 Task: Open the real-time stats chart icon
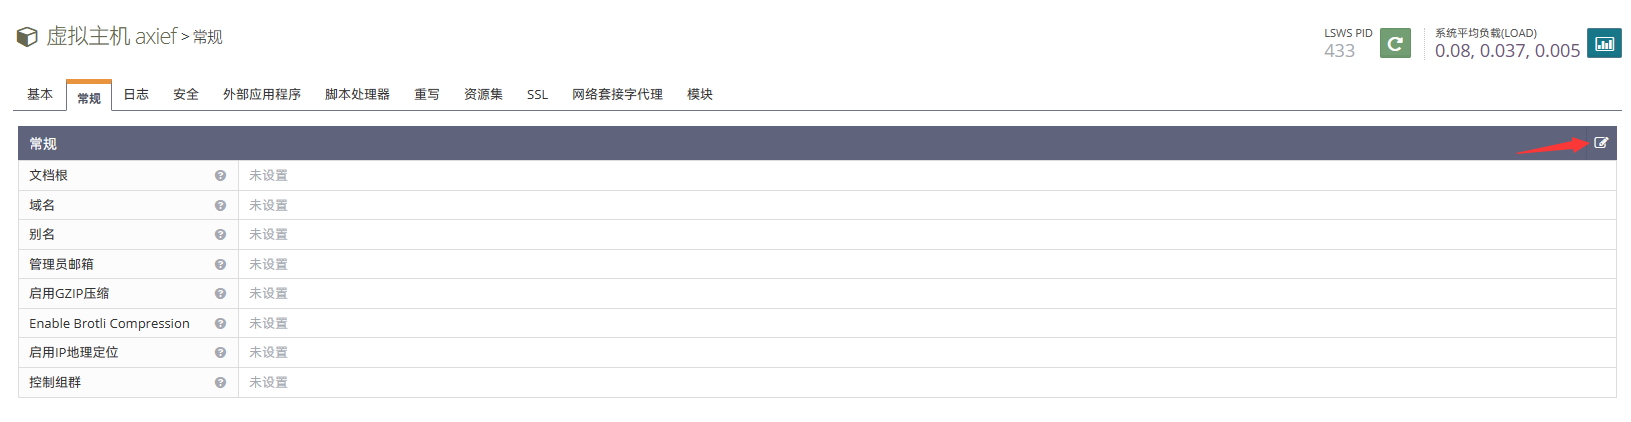(1604, 43)
